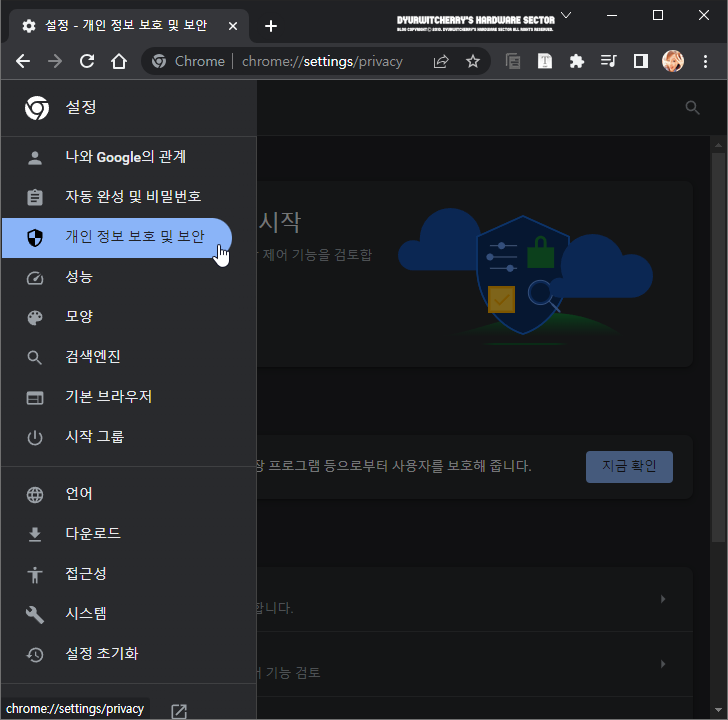This screenshot has height=720, width=728.
Task: Open Chrome's three-dot menu
Action: click(705, 61)
